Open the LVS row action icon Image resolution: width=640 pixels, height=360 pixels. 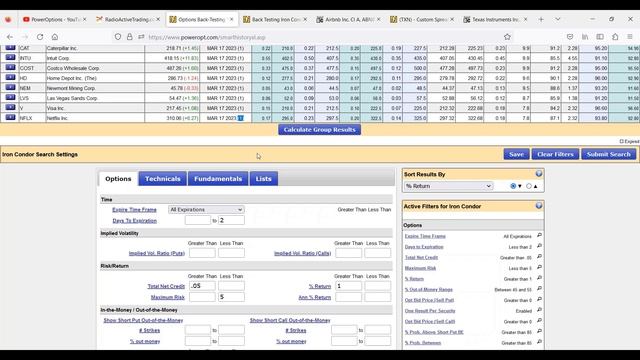[x=10, y=98]
